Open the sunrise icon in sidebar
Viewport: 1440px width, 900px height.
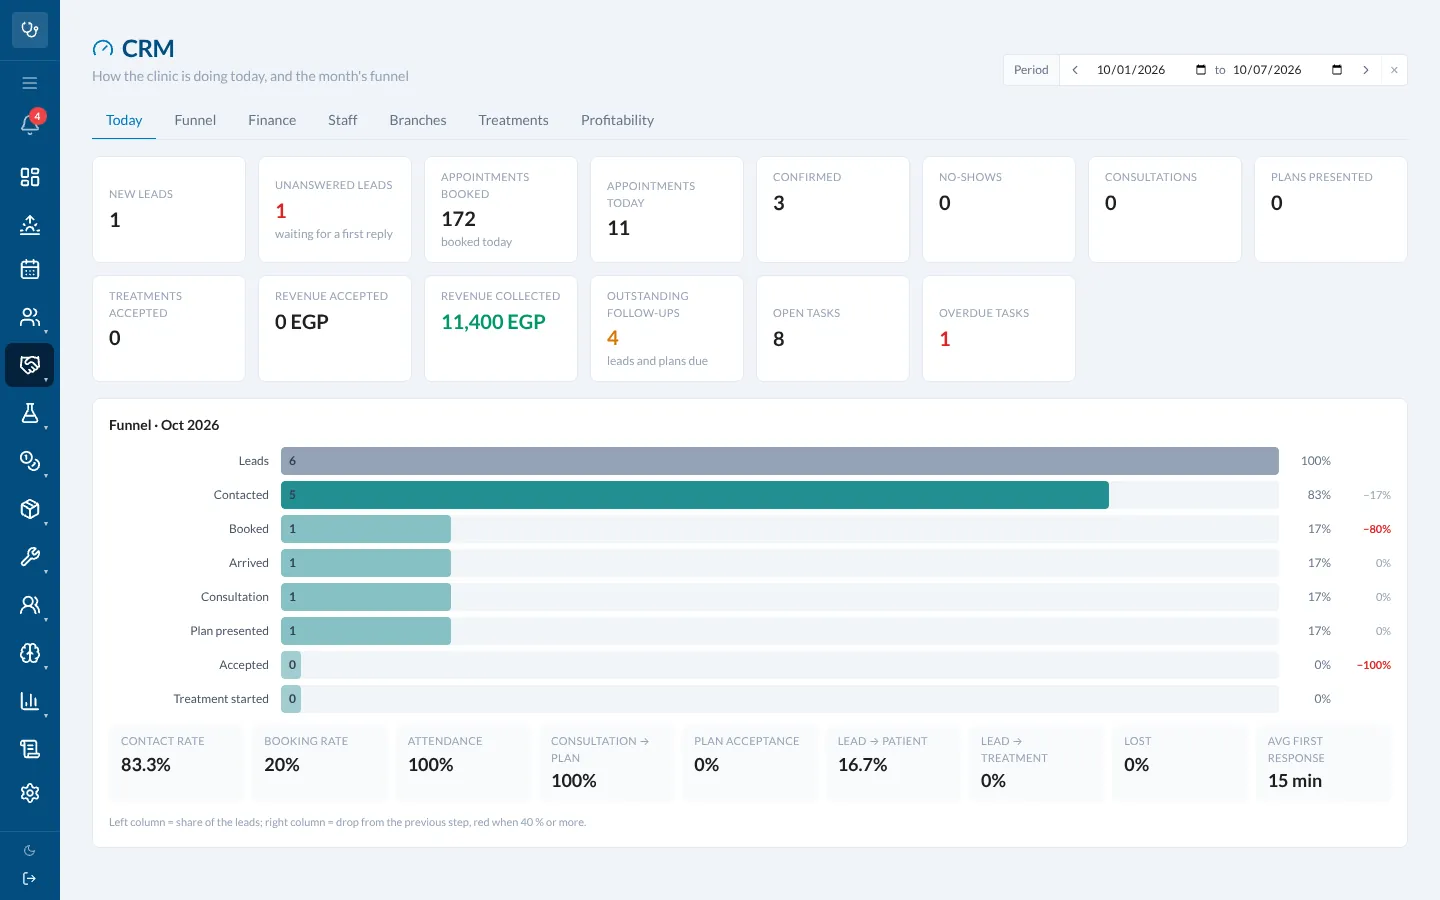[30, 224]
